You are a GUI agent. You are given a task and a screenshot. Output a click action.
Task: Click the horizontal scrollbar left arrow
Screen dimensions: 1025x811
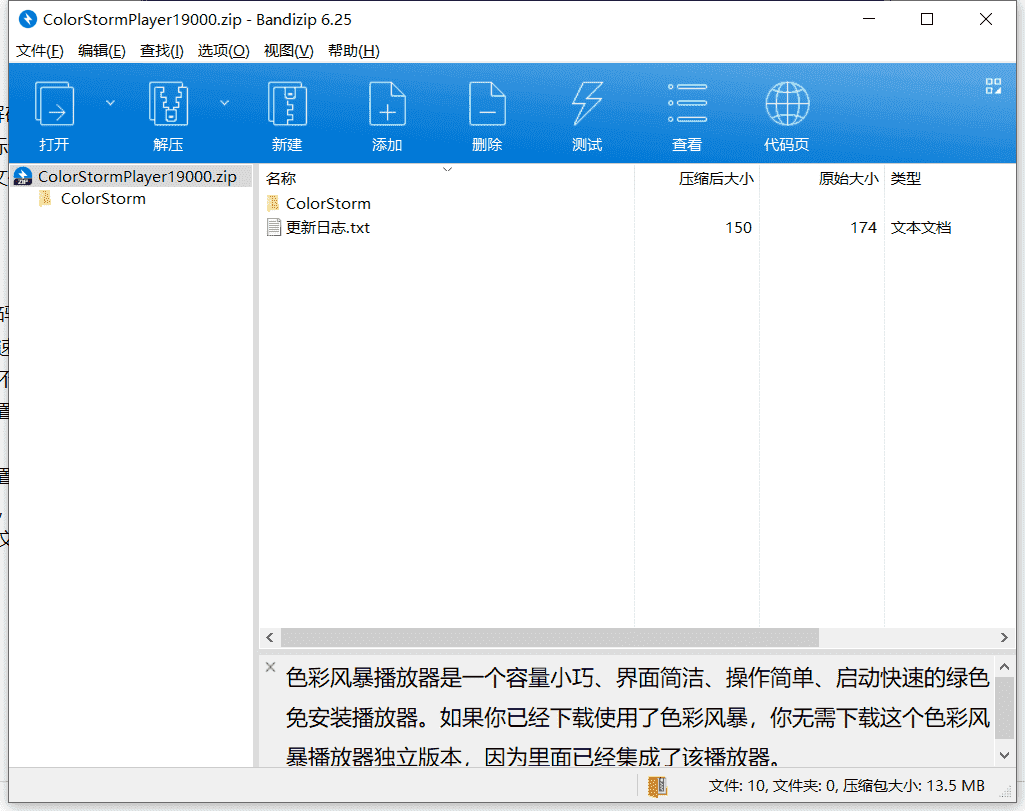[270, 637]
